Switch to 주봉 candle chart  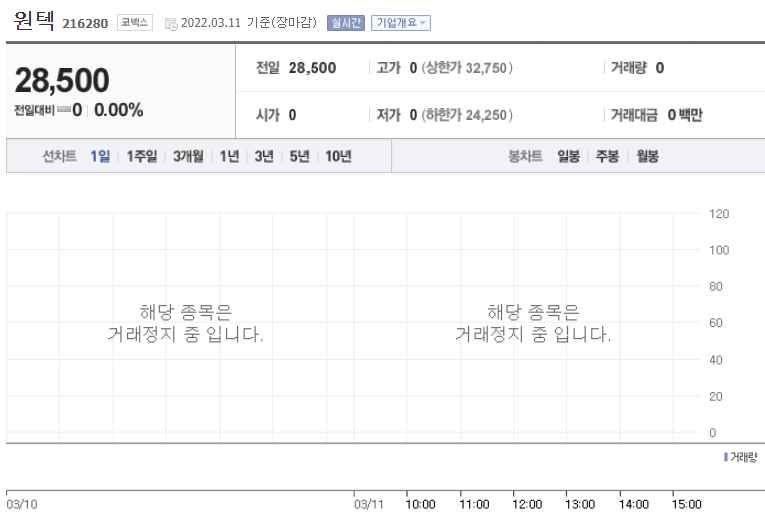[x=607, y=156]
